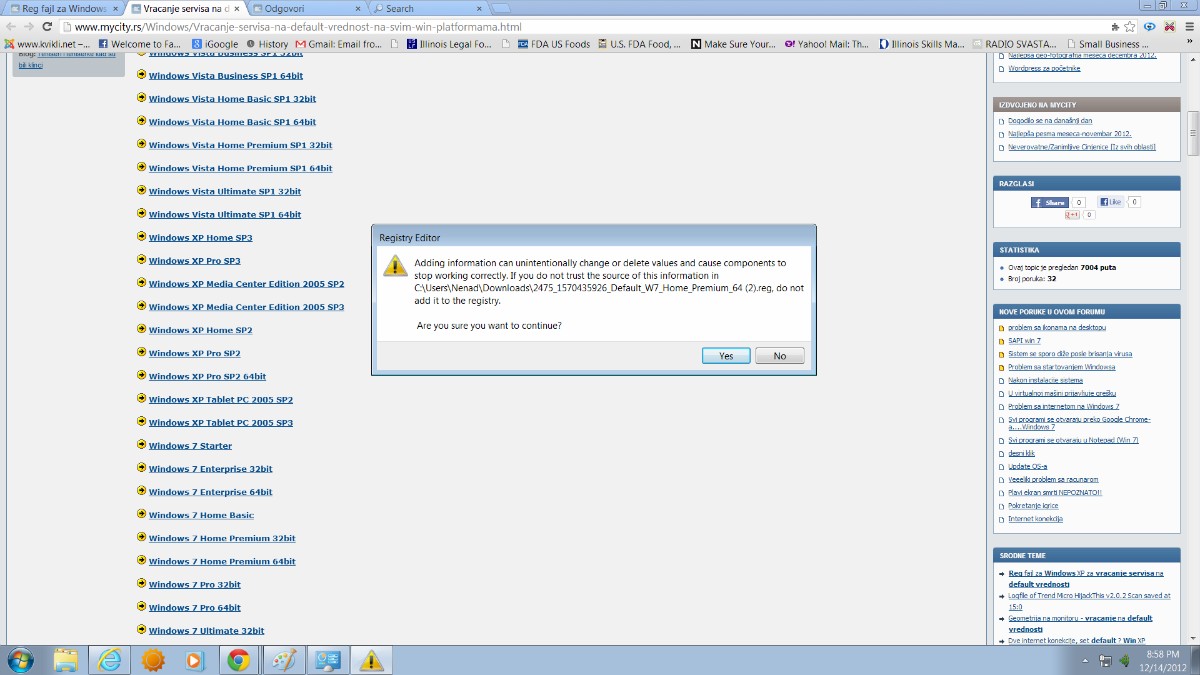Bookmark this page with the star icon
Image resolution: width=1200 pixels, height=675 pixels.
tap(1130, 26)
